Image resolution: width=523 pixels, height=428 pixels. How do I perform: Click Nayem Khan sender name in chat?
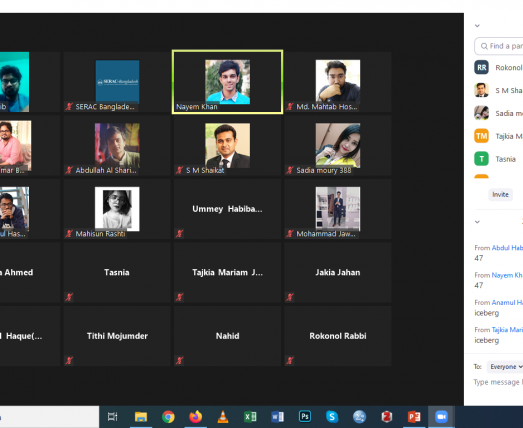point(507,275)
